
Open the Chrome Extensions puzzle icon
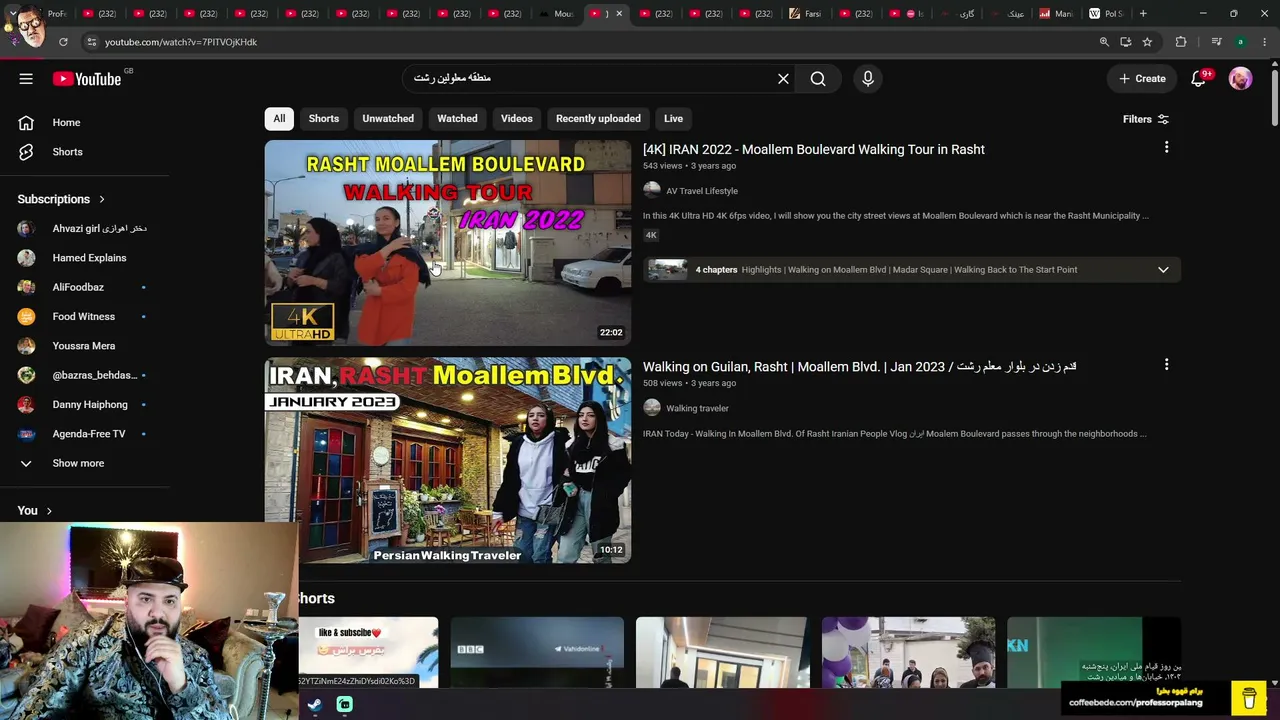point(1181,42)
